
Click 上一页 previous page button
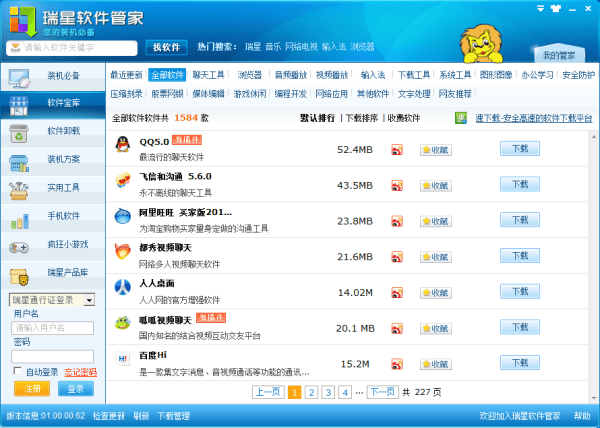(x=268, y=392)
